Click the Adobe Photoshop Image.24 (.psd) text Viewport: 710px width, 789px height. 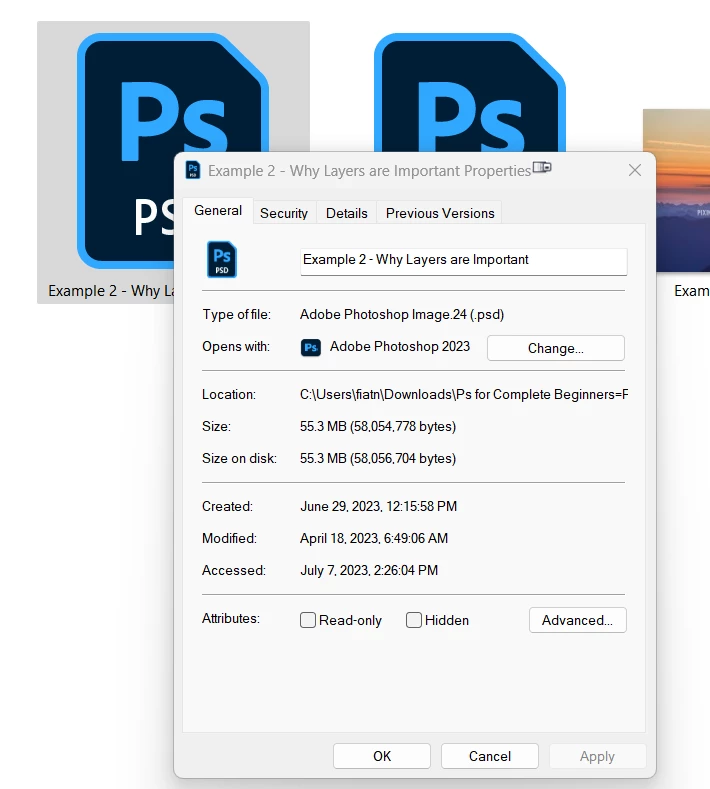point(402,314)
